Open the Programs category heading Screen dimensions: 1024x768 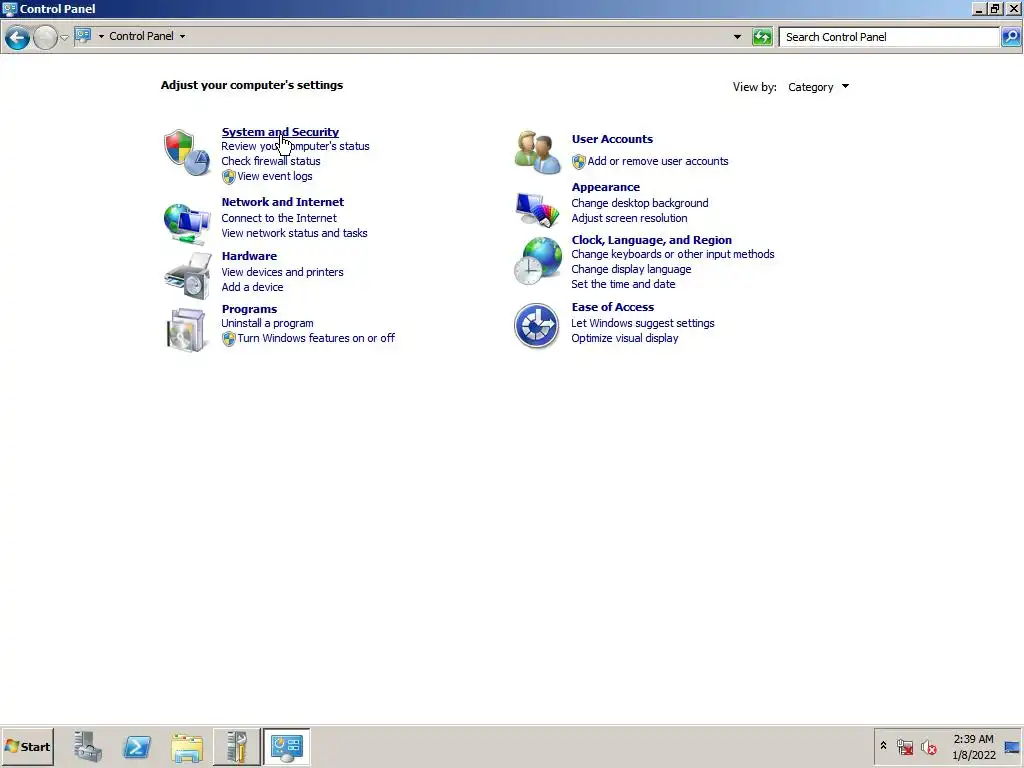[x=249, y=309]
